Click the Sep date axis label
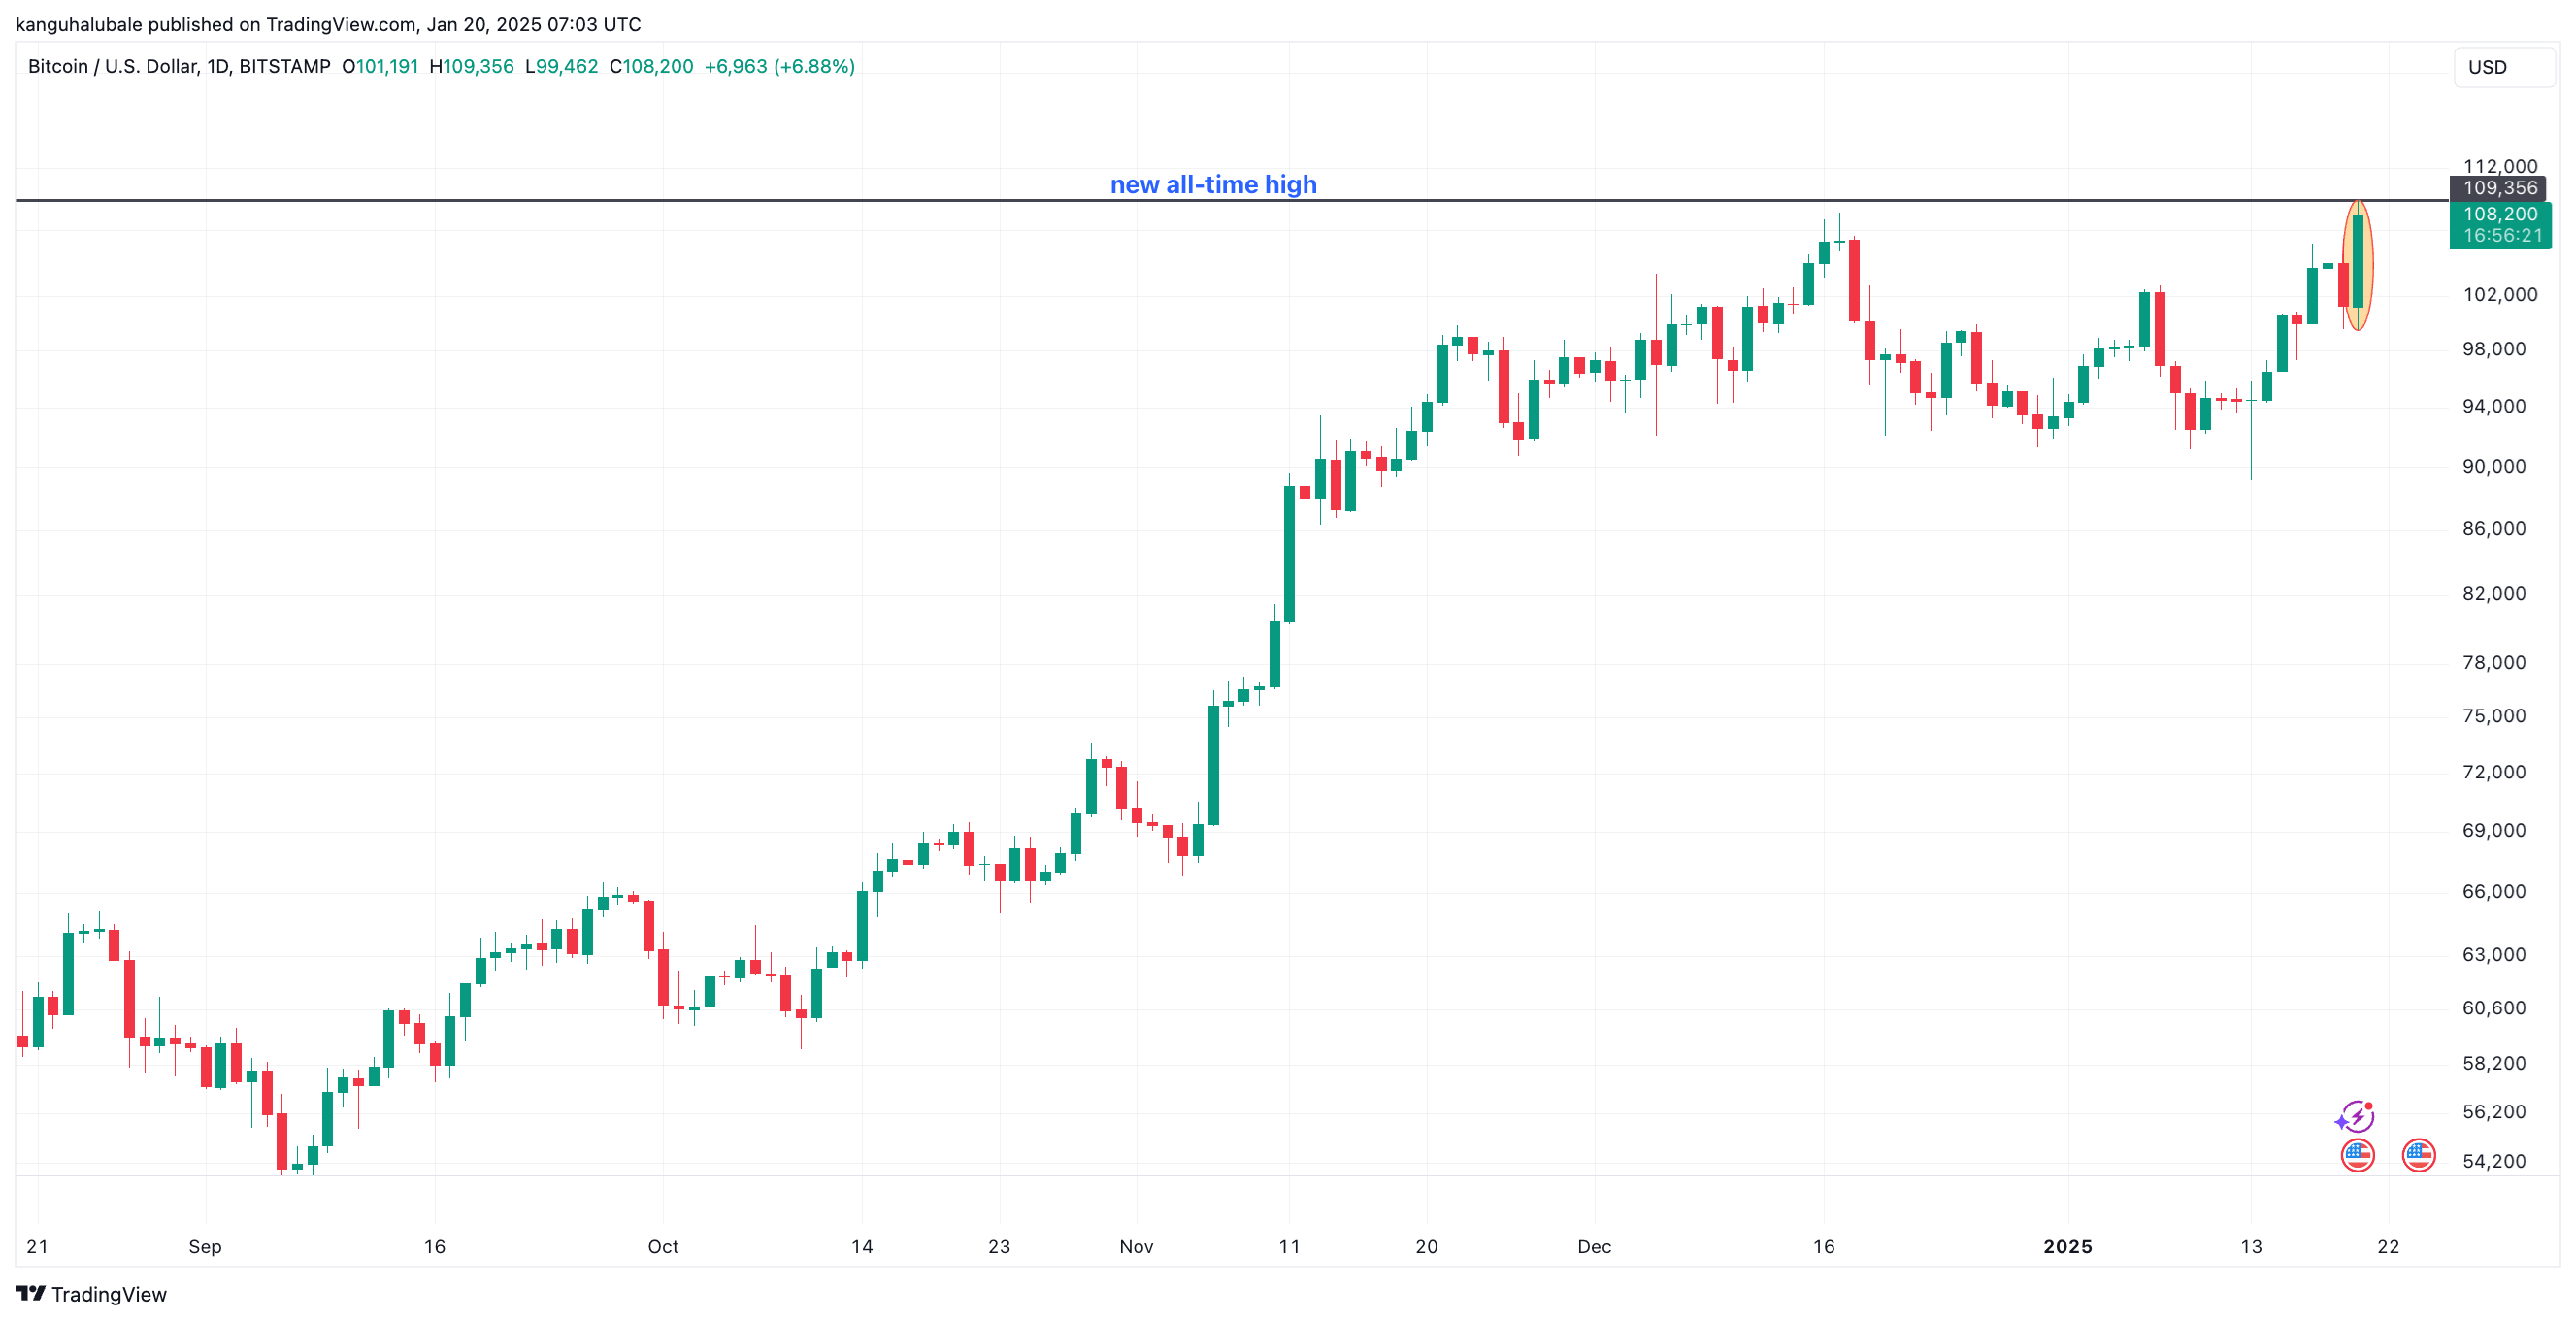 (205, 1246)
